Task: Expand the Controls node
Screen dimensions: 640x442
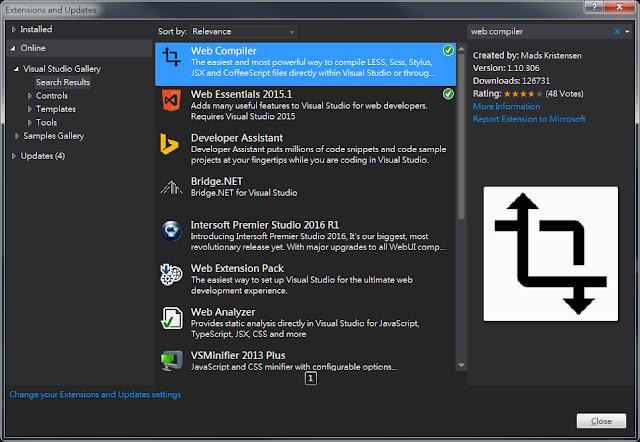Action: click(30, 96)
